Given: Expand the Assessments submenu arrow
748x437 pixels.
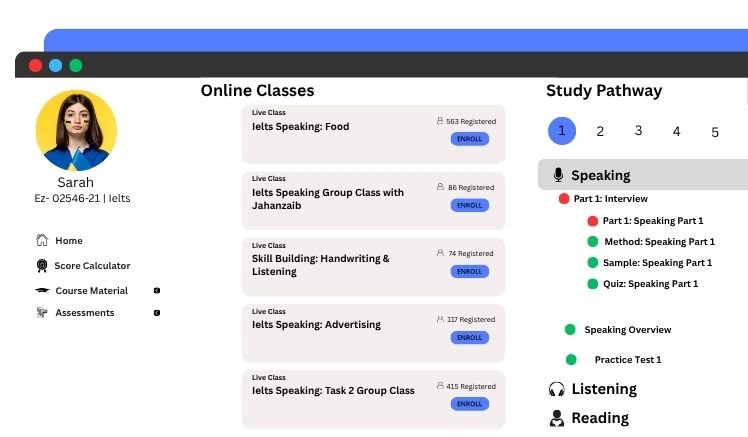Looking at the screenshot, I should click(x=157, y=313).
